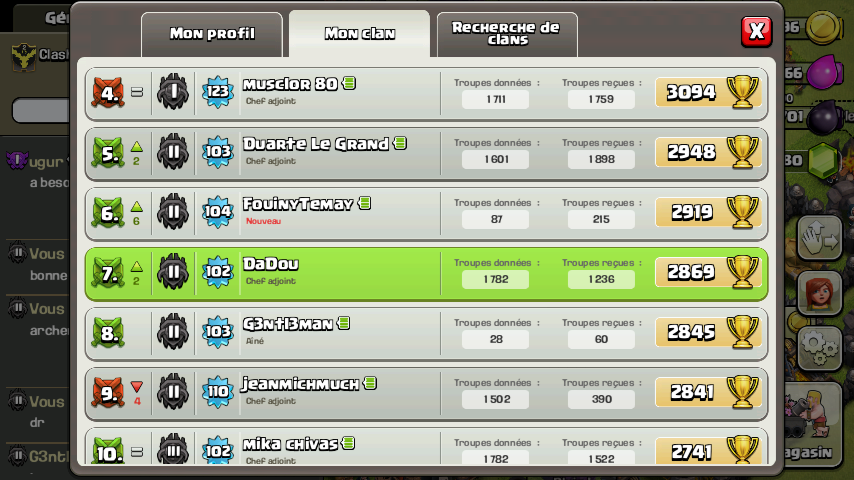Tap the red rank 9 shield for jeanmichmuch
Viewport: 854px width, 480px height.
coord(108,392)
